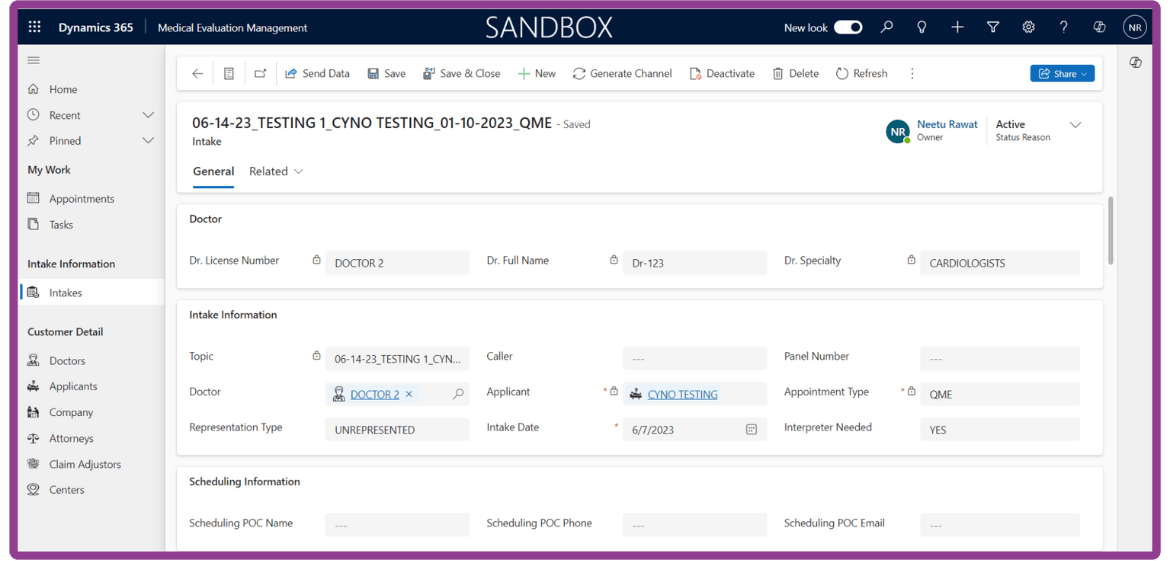Open Claim Adjustors in the sidebar
This screenshot has height=561, width=1170.
tap(85, 464)
